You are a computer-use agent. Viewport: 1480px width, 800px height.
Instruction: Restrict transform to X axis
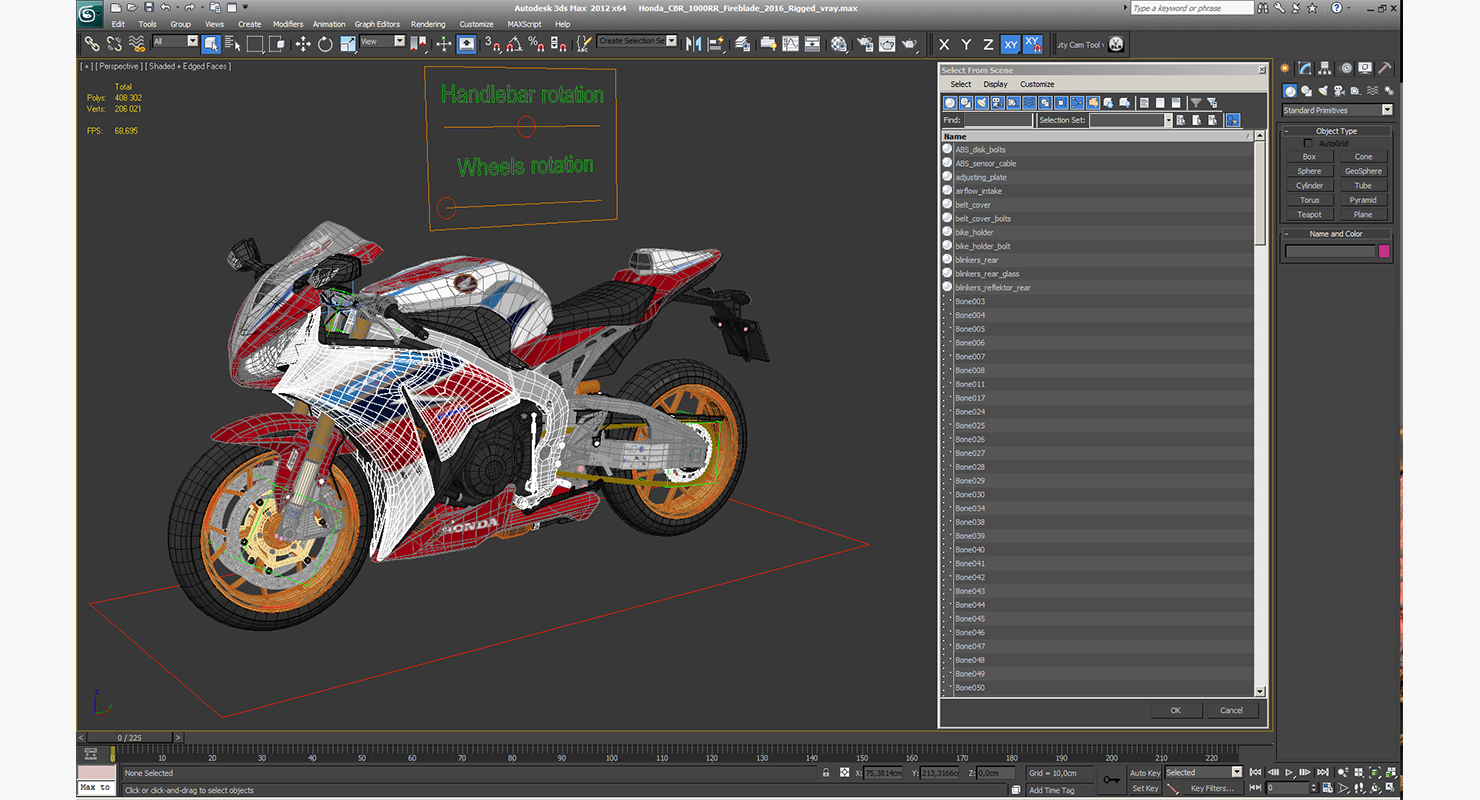(944, 44)
